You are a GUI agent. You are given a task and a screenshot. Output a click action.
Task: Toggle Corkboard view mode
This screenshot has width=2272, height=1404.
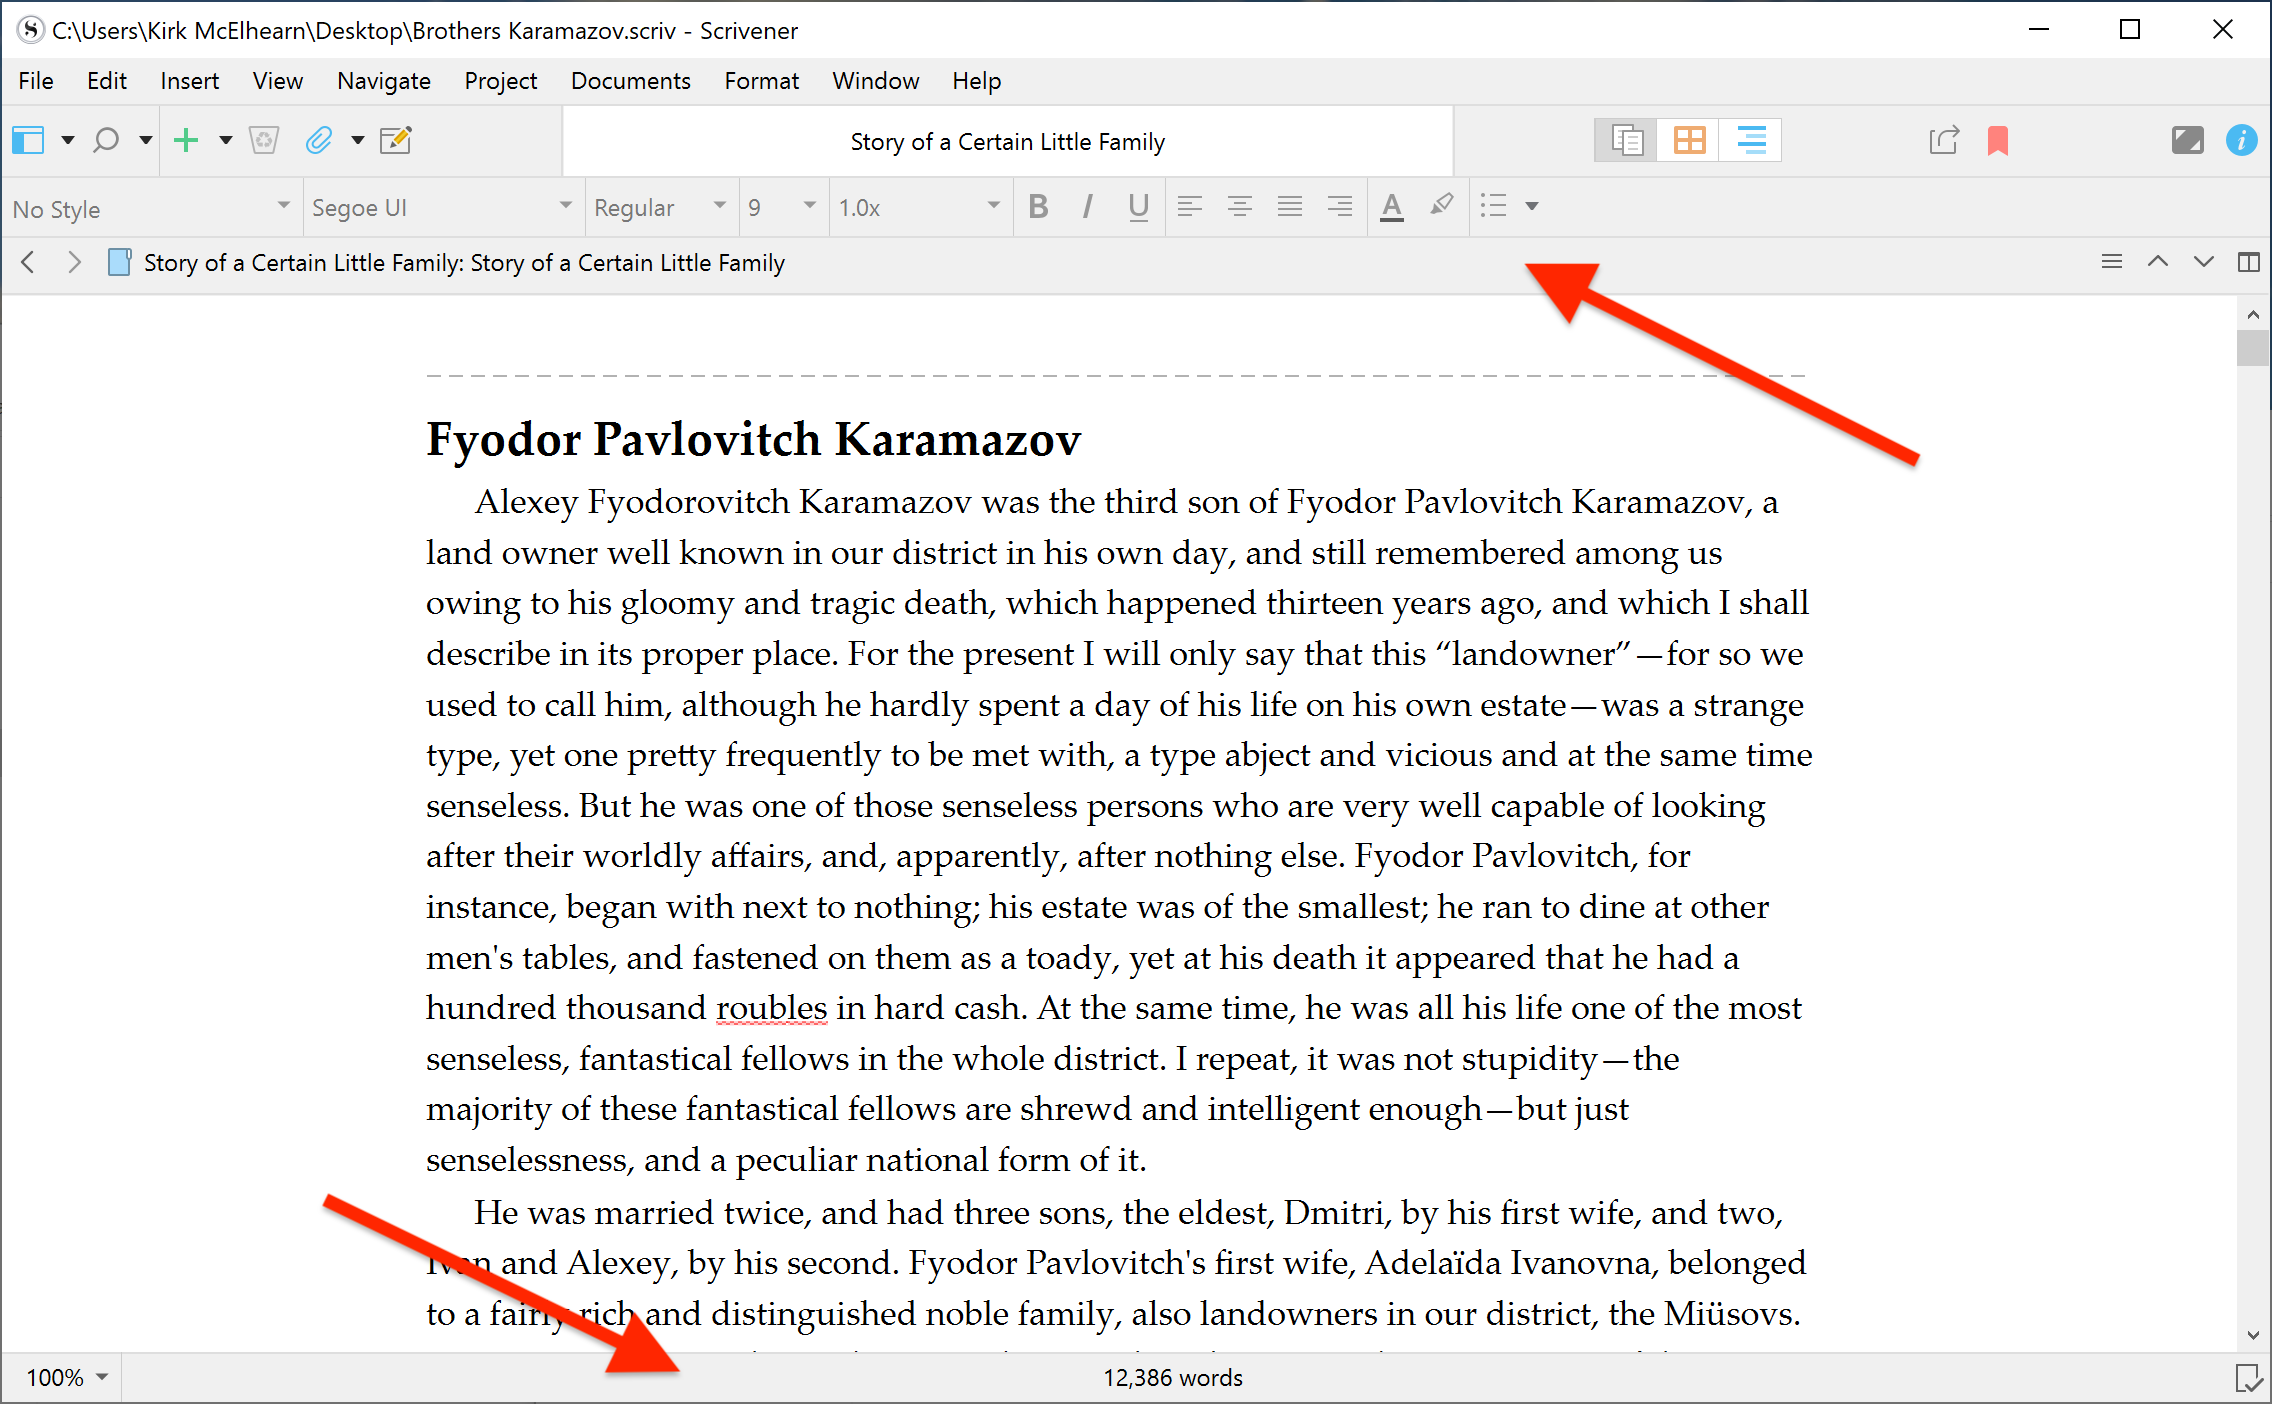[1689, 141]
